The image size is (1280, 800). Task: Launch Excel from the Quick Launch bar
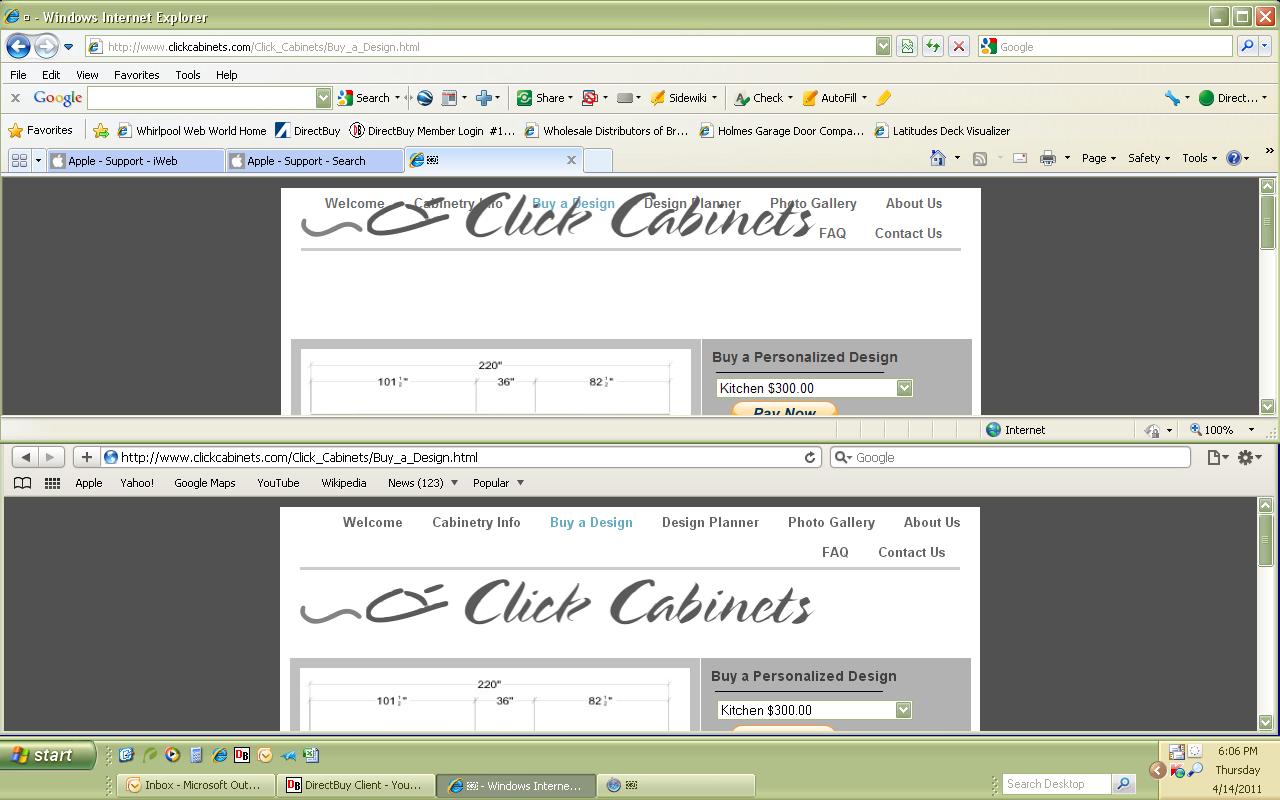coord(311,755)
